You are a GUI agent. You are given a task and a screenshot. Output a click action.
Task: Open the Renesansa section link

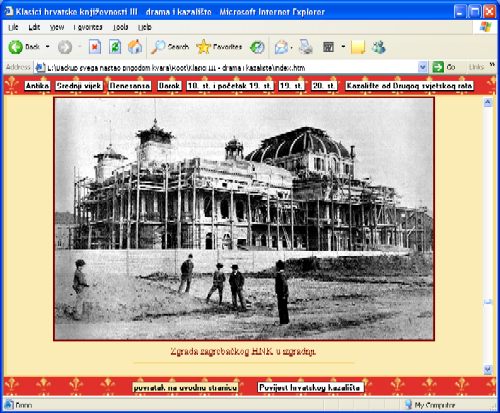pos(130,86)
